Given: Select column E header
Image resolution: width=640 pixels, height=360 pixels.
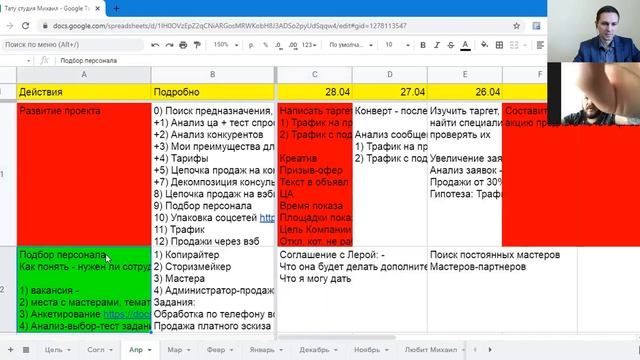Looking at the screenshot, I should pyautogui.click(x=465, y=75).
